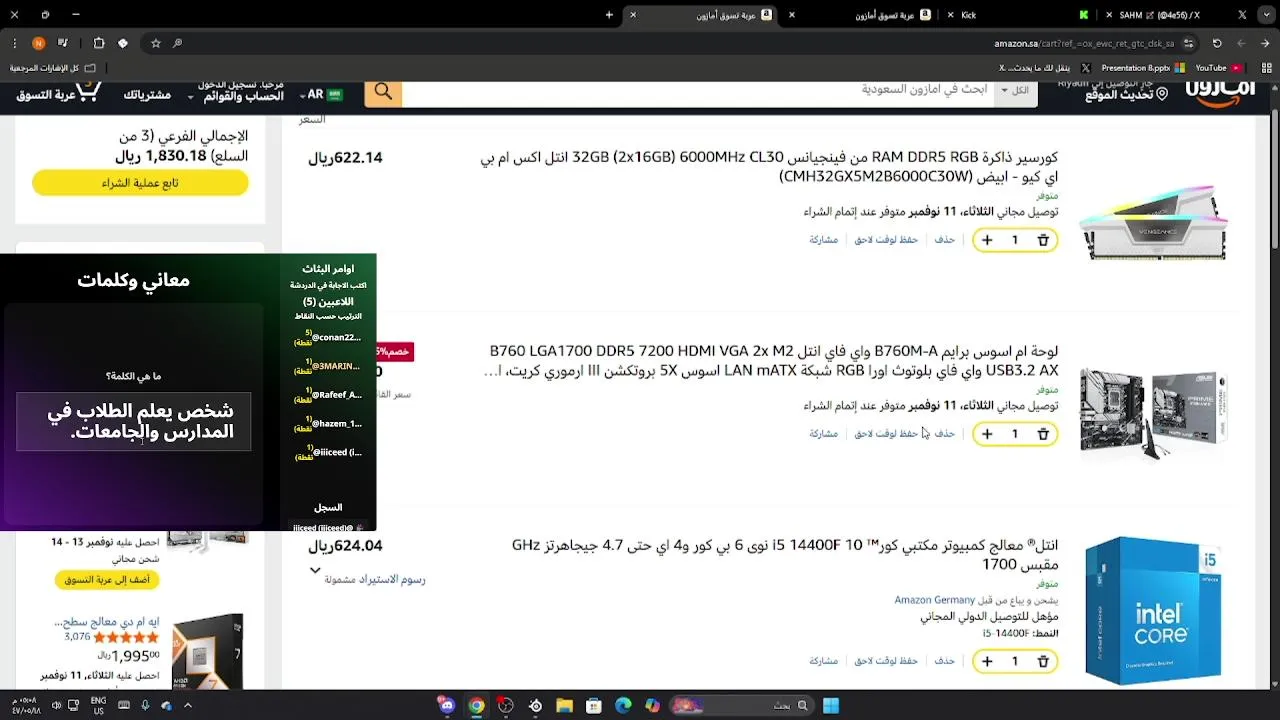The image size is (1280, 720).
Task: Increase quantity plus for Intel i5 processor
Action: click(x=987, y=661)
